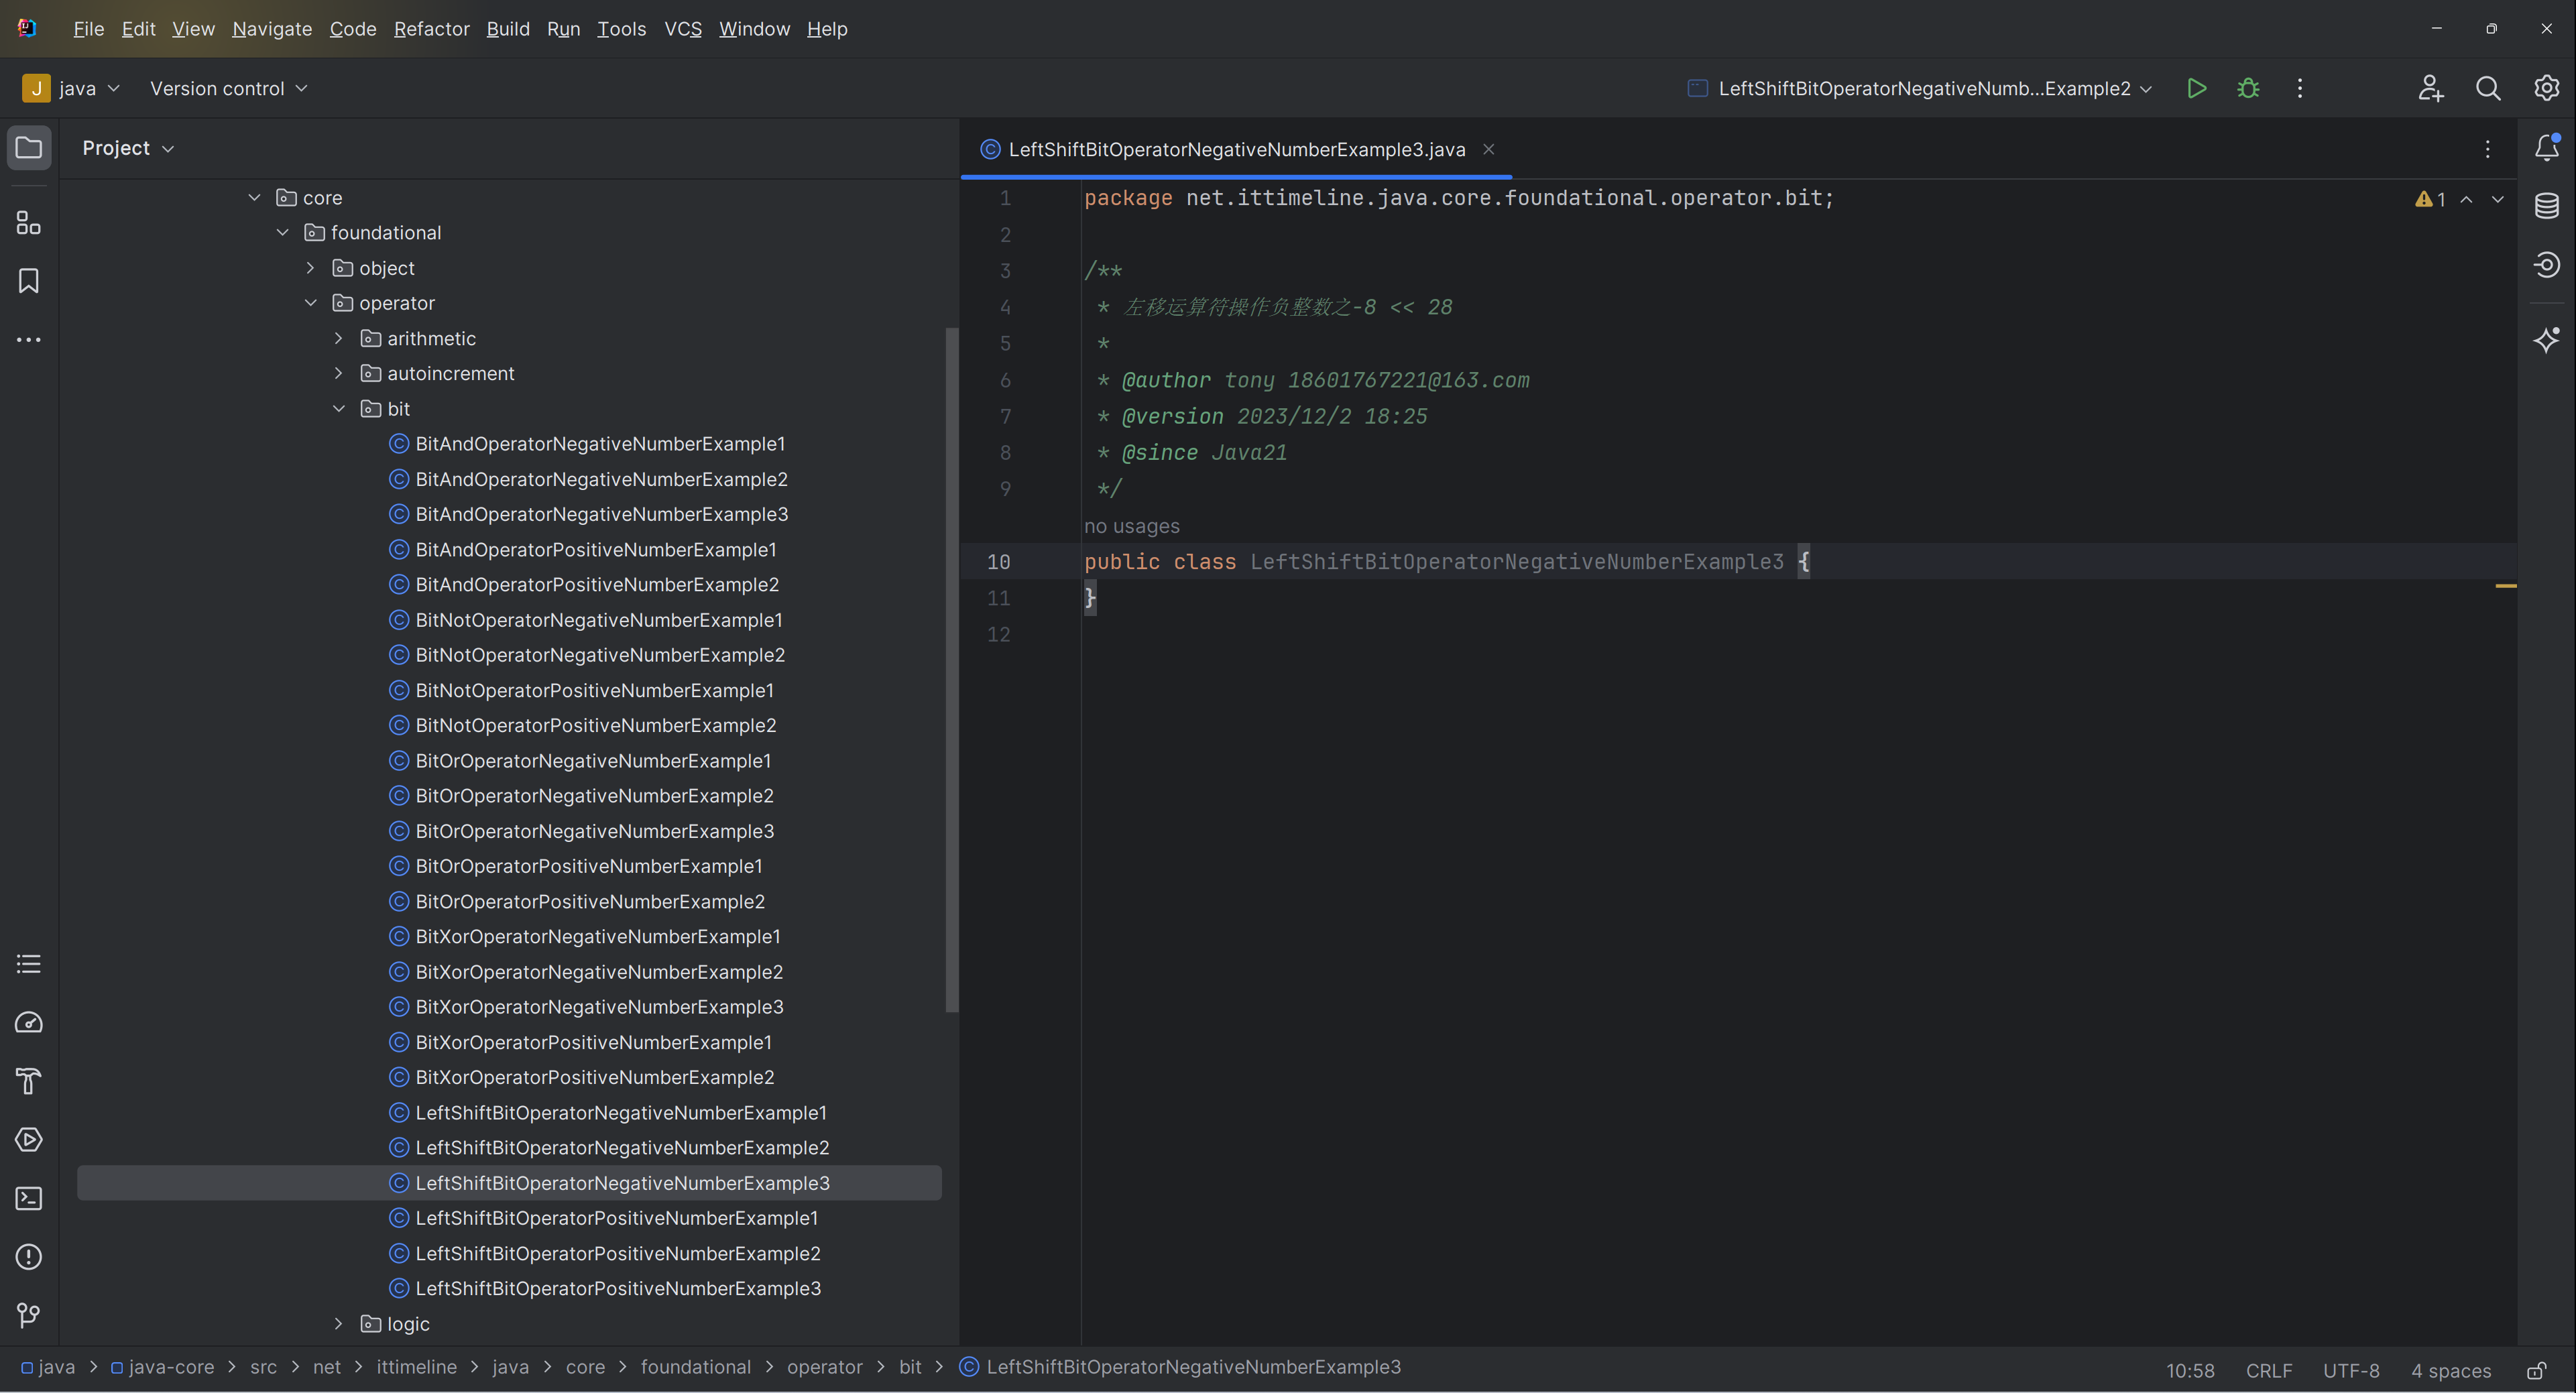Open the Terminal tool window icon
Image resolution: width=2576 pixels, height=1393 pixels.
pos(29,1198)
